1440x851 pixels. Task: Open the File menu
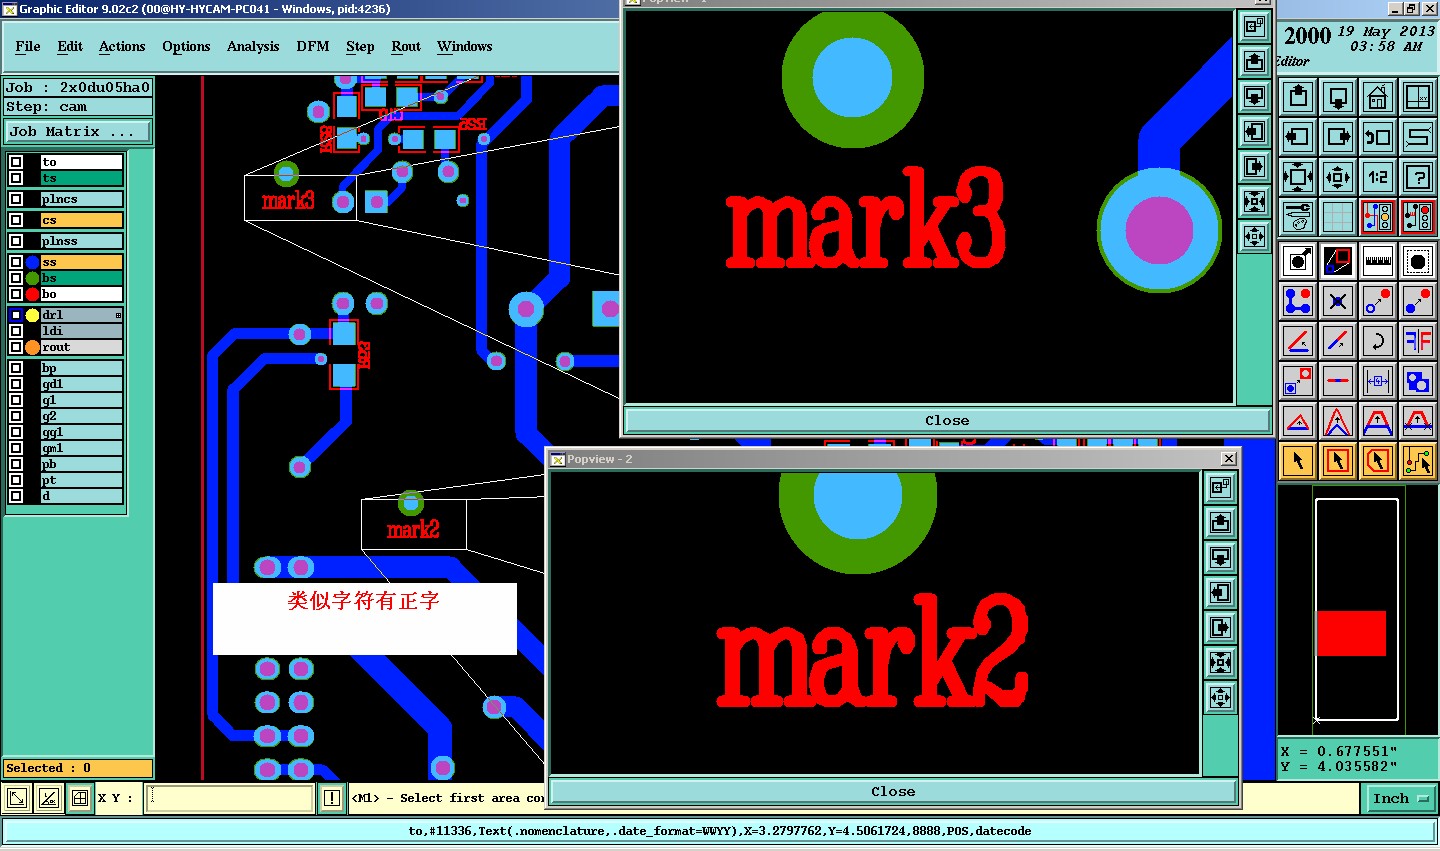(x=28, y=46)
